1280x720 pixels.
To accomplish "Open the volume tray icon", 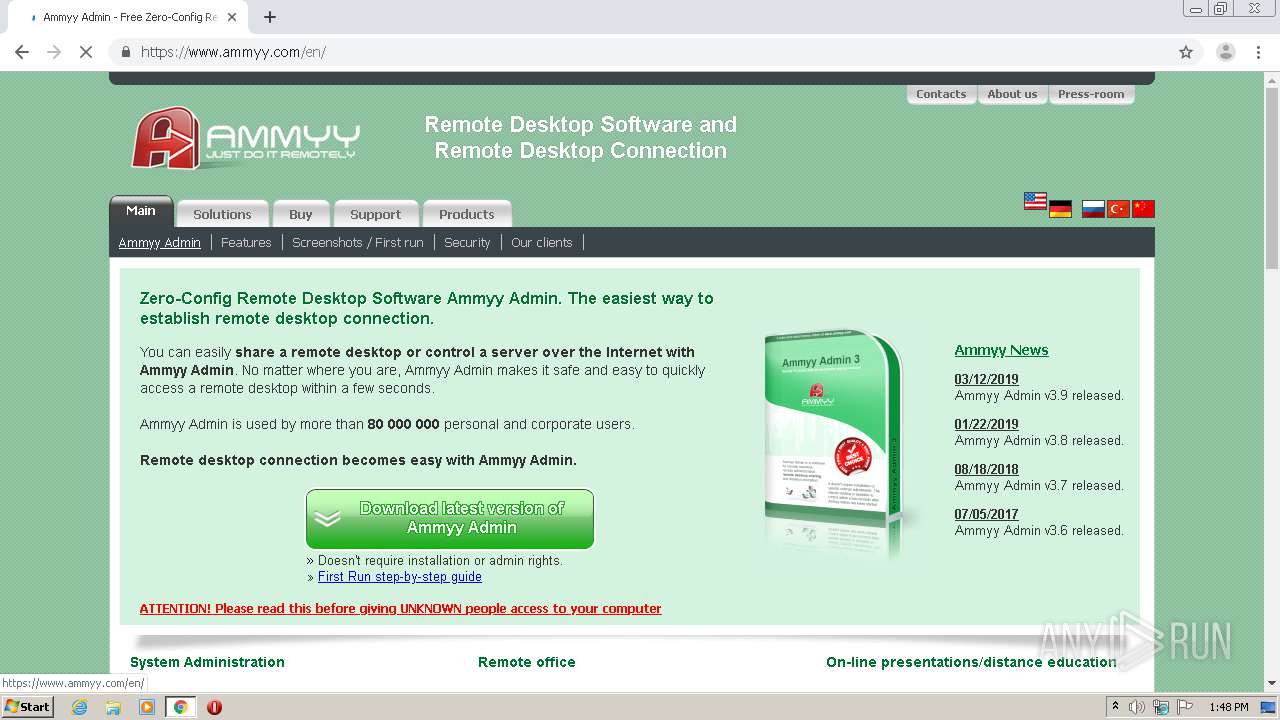I will [1137, 707].
